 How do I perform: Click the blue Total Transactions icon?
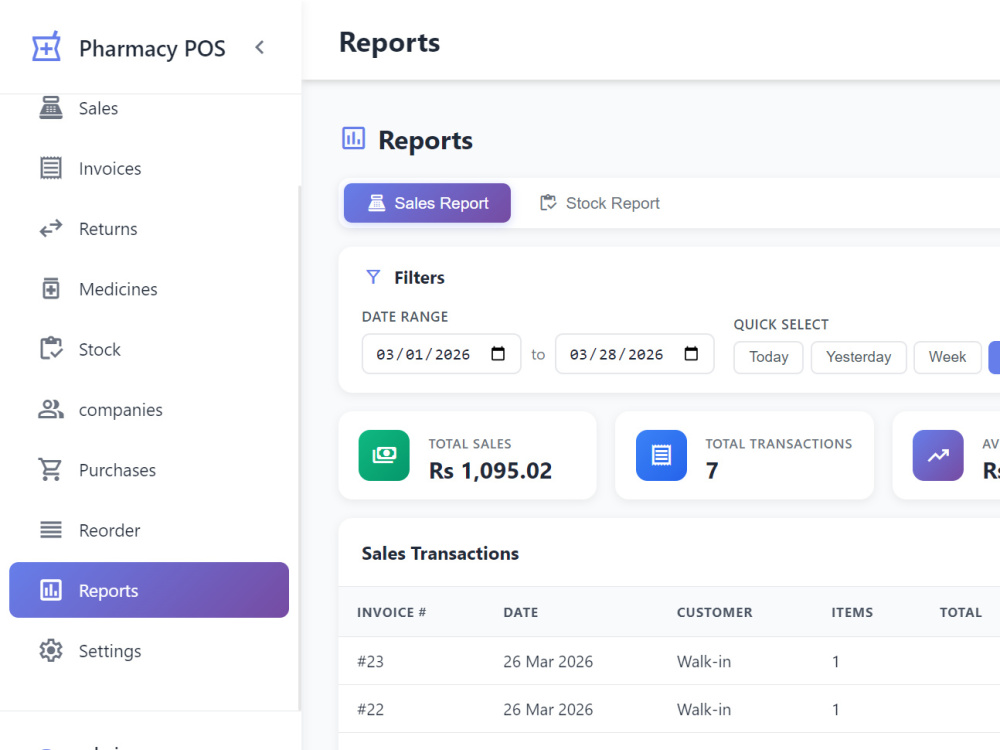coord(661,455)
